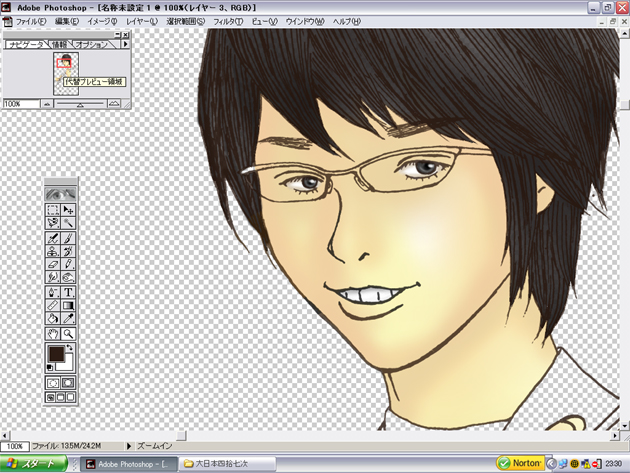The image size is (630, 473).
Task: Select the Eyedropper tool
Action: click(x=68, y=318)
